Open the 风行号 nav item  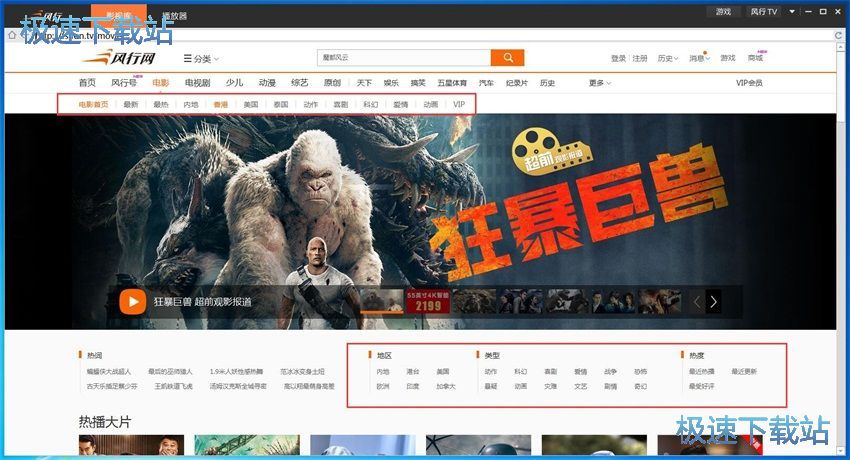pos(124,83)
